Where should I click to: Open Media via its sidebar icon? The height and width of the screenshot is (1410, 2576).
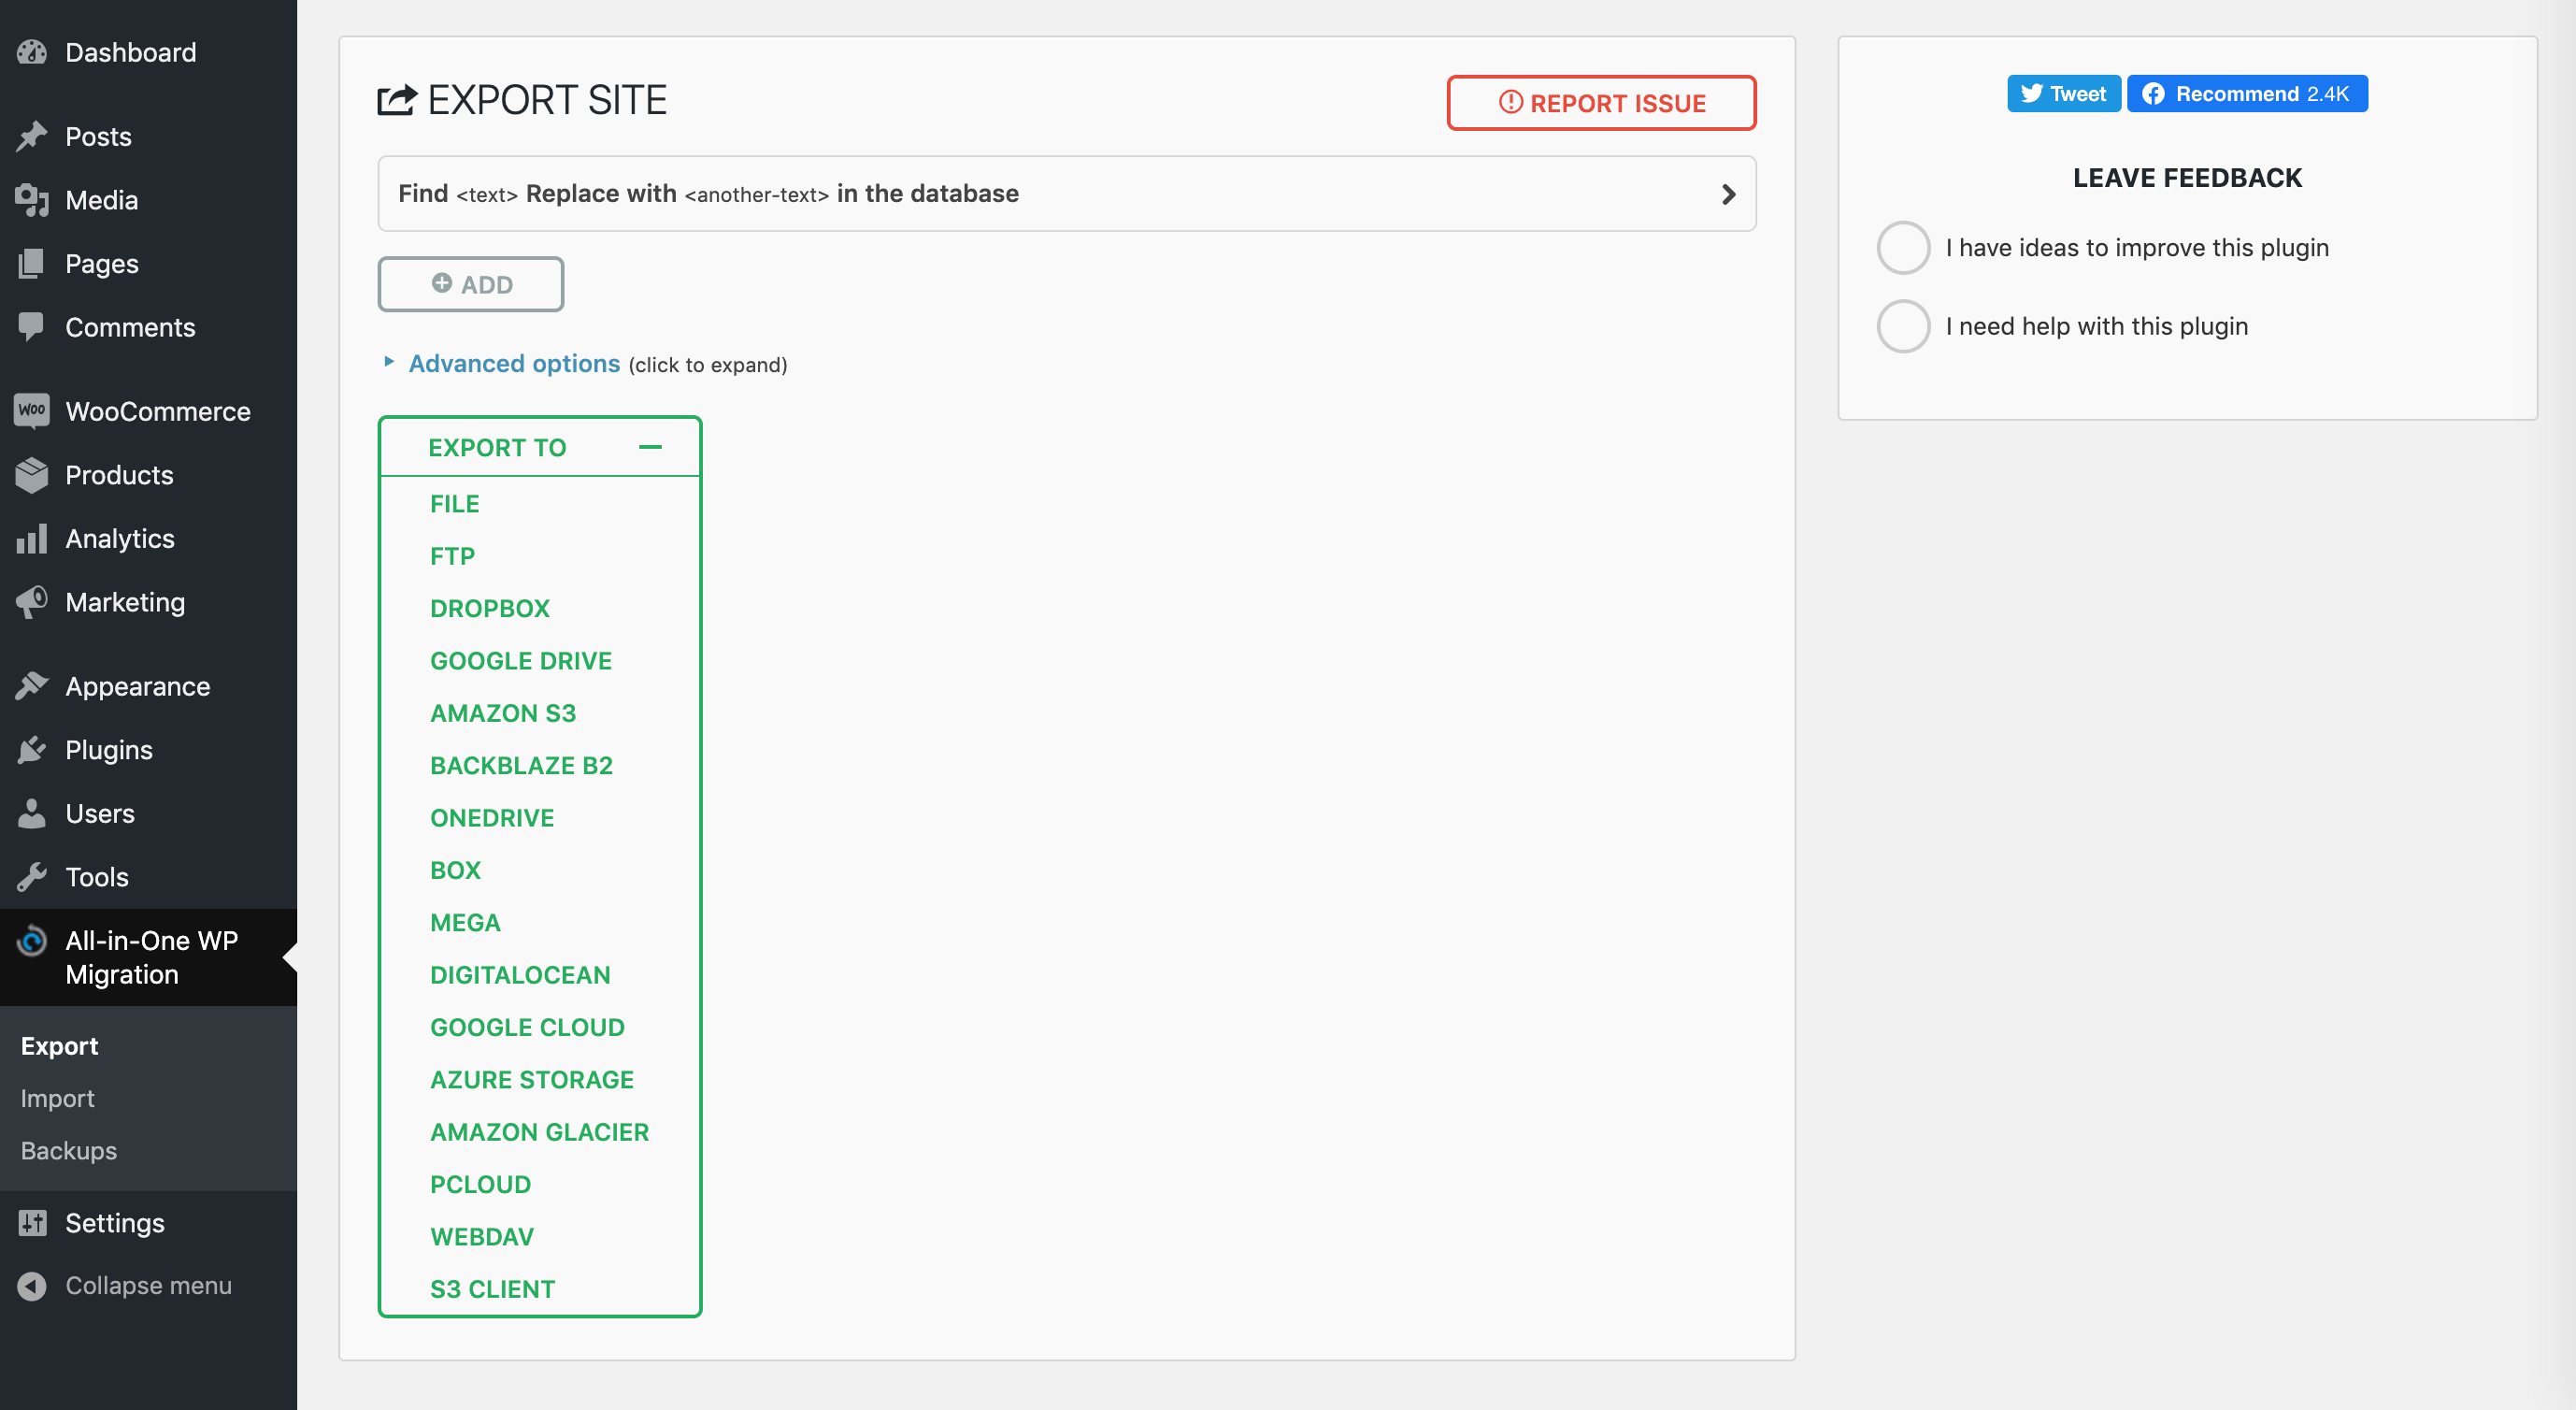(31, 199)
